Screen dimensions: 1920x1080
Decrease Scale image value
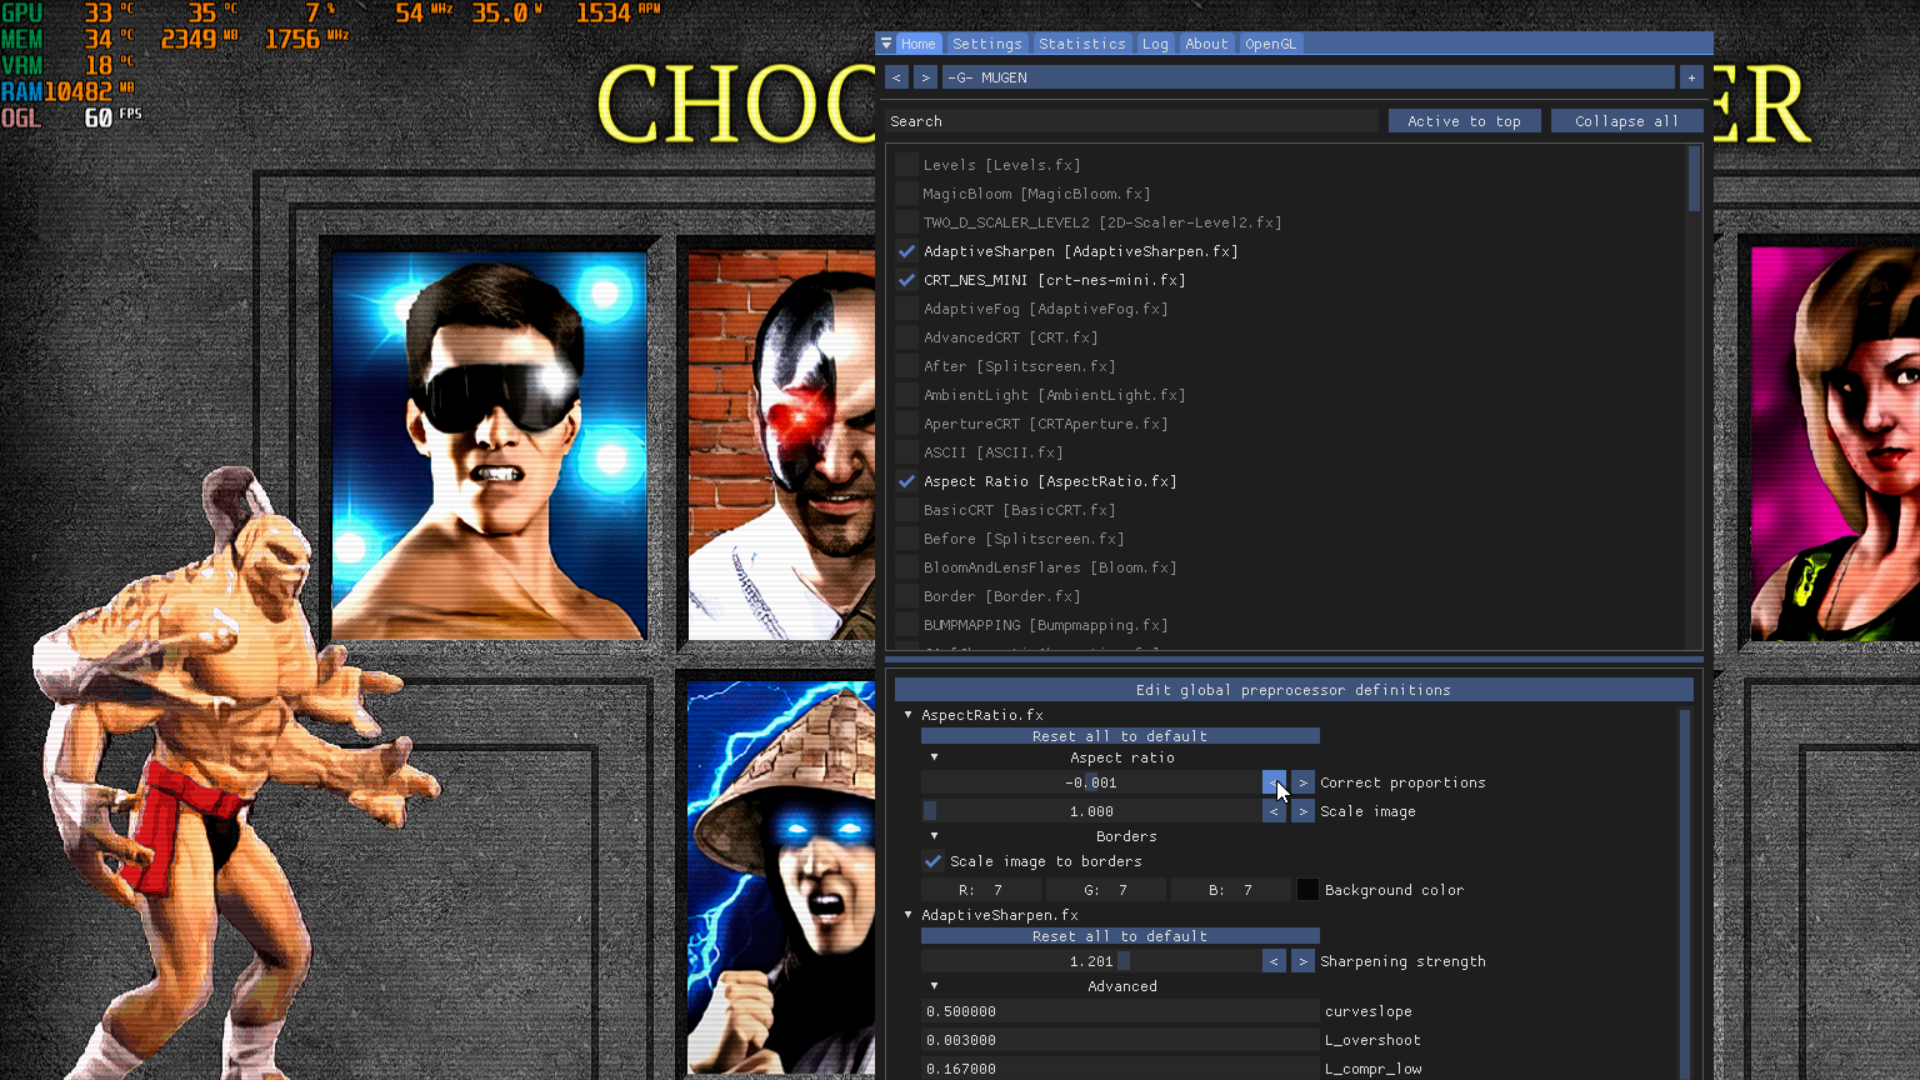point(1273,811)
